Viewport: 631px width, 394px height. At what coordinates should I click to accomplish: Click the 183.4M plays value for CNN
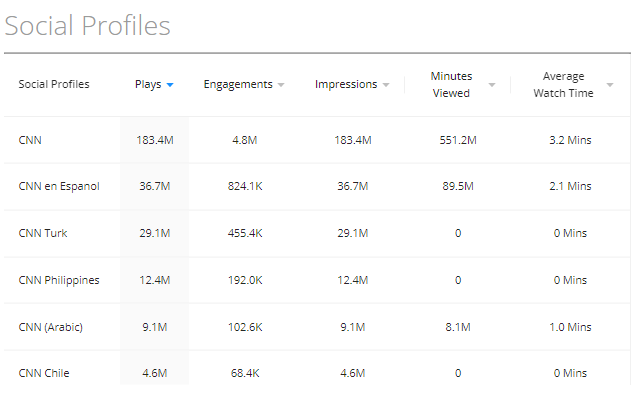tap(155, 140)
